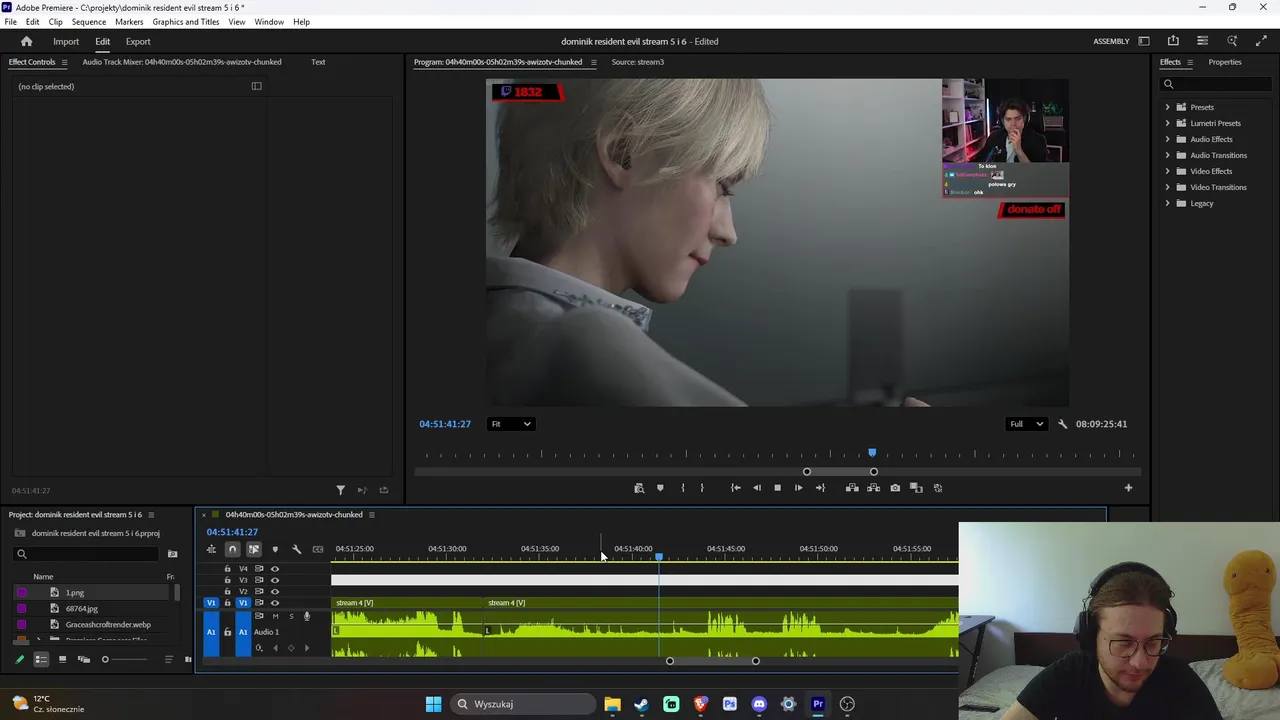
Task: Open Quick Export share icon
Action: pyautogui.click(x=1173, y=41)
